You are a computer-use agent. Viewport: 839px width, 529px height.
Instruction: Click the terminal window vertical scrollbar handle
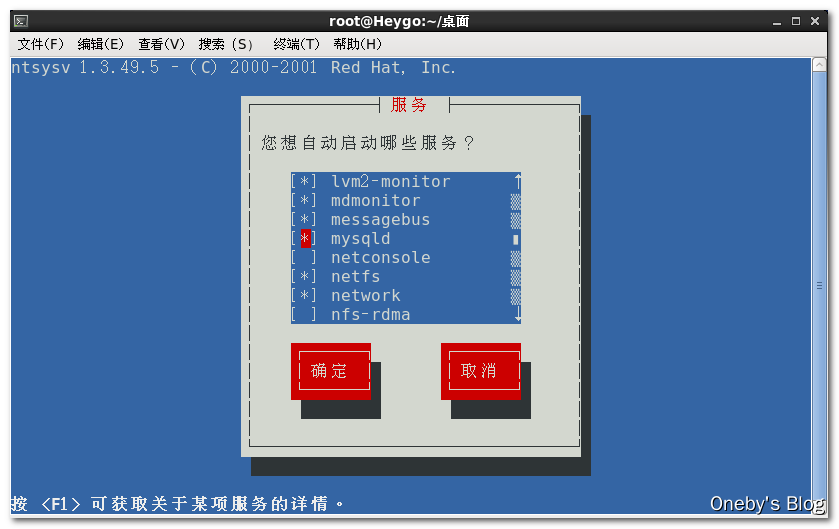click(x=819, y=286)
